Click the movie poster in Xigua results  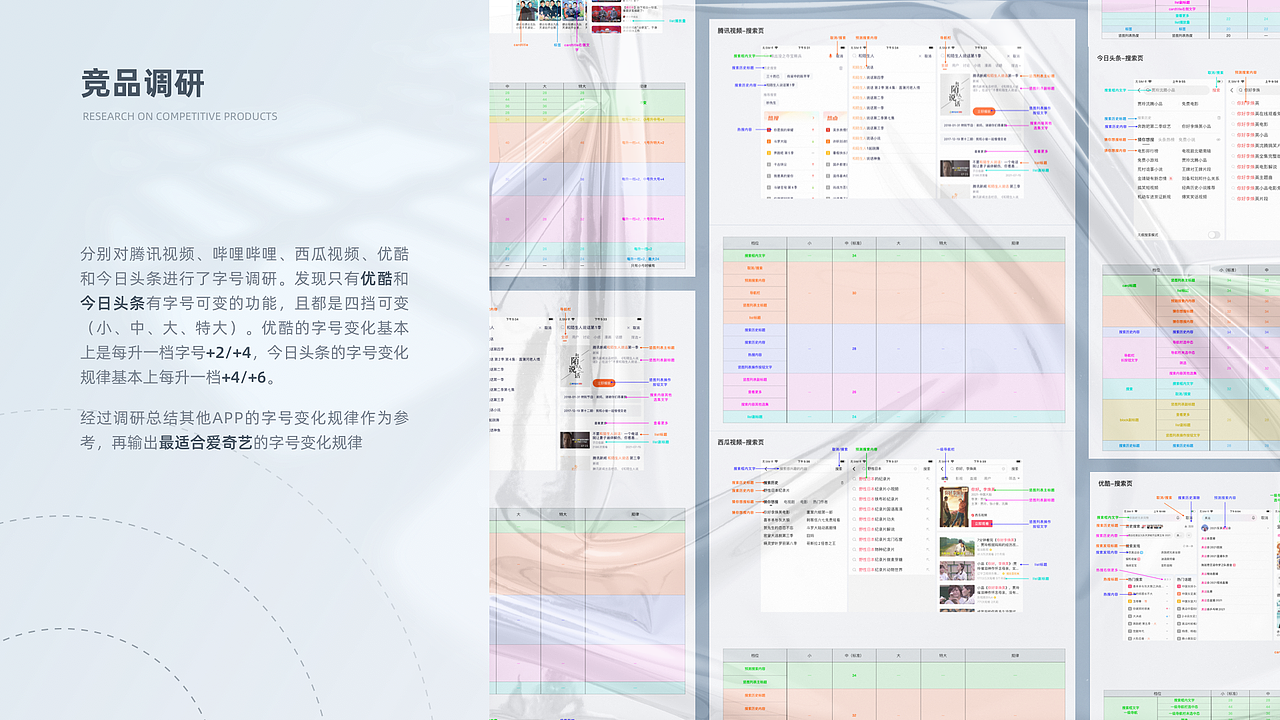(x=954, y=507)
